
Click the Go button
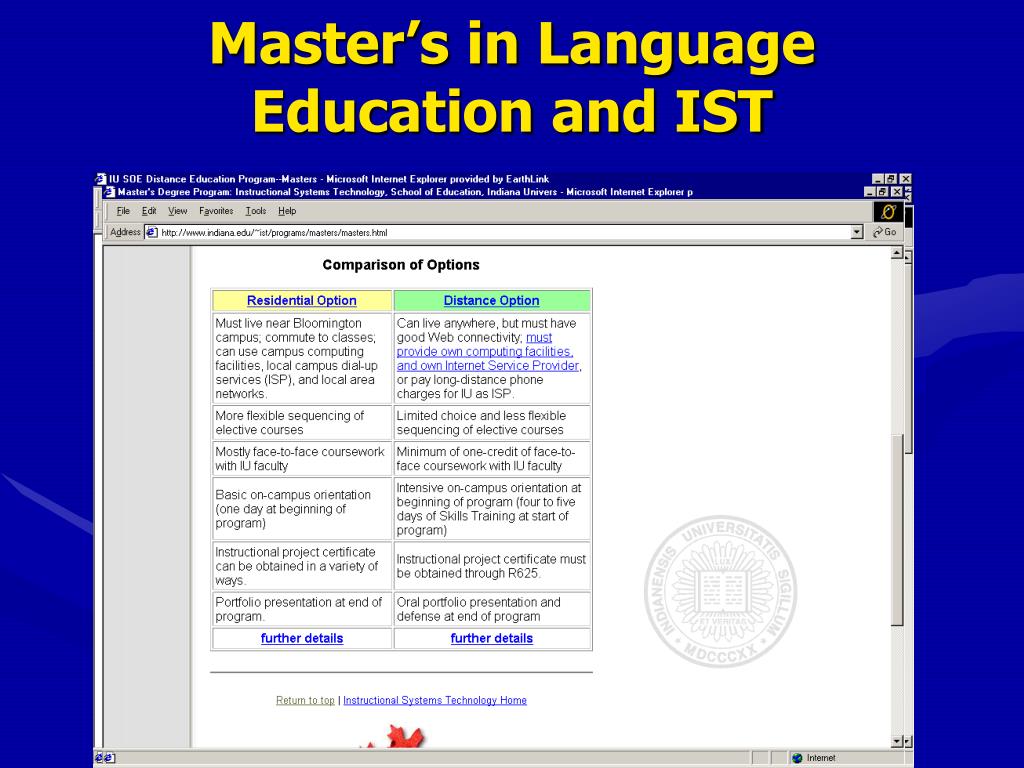[x=885, y=232]
